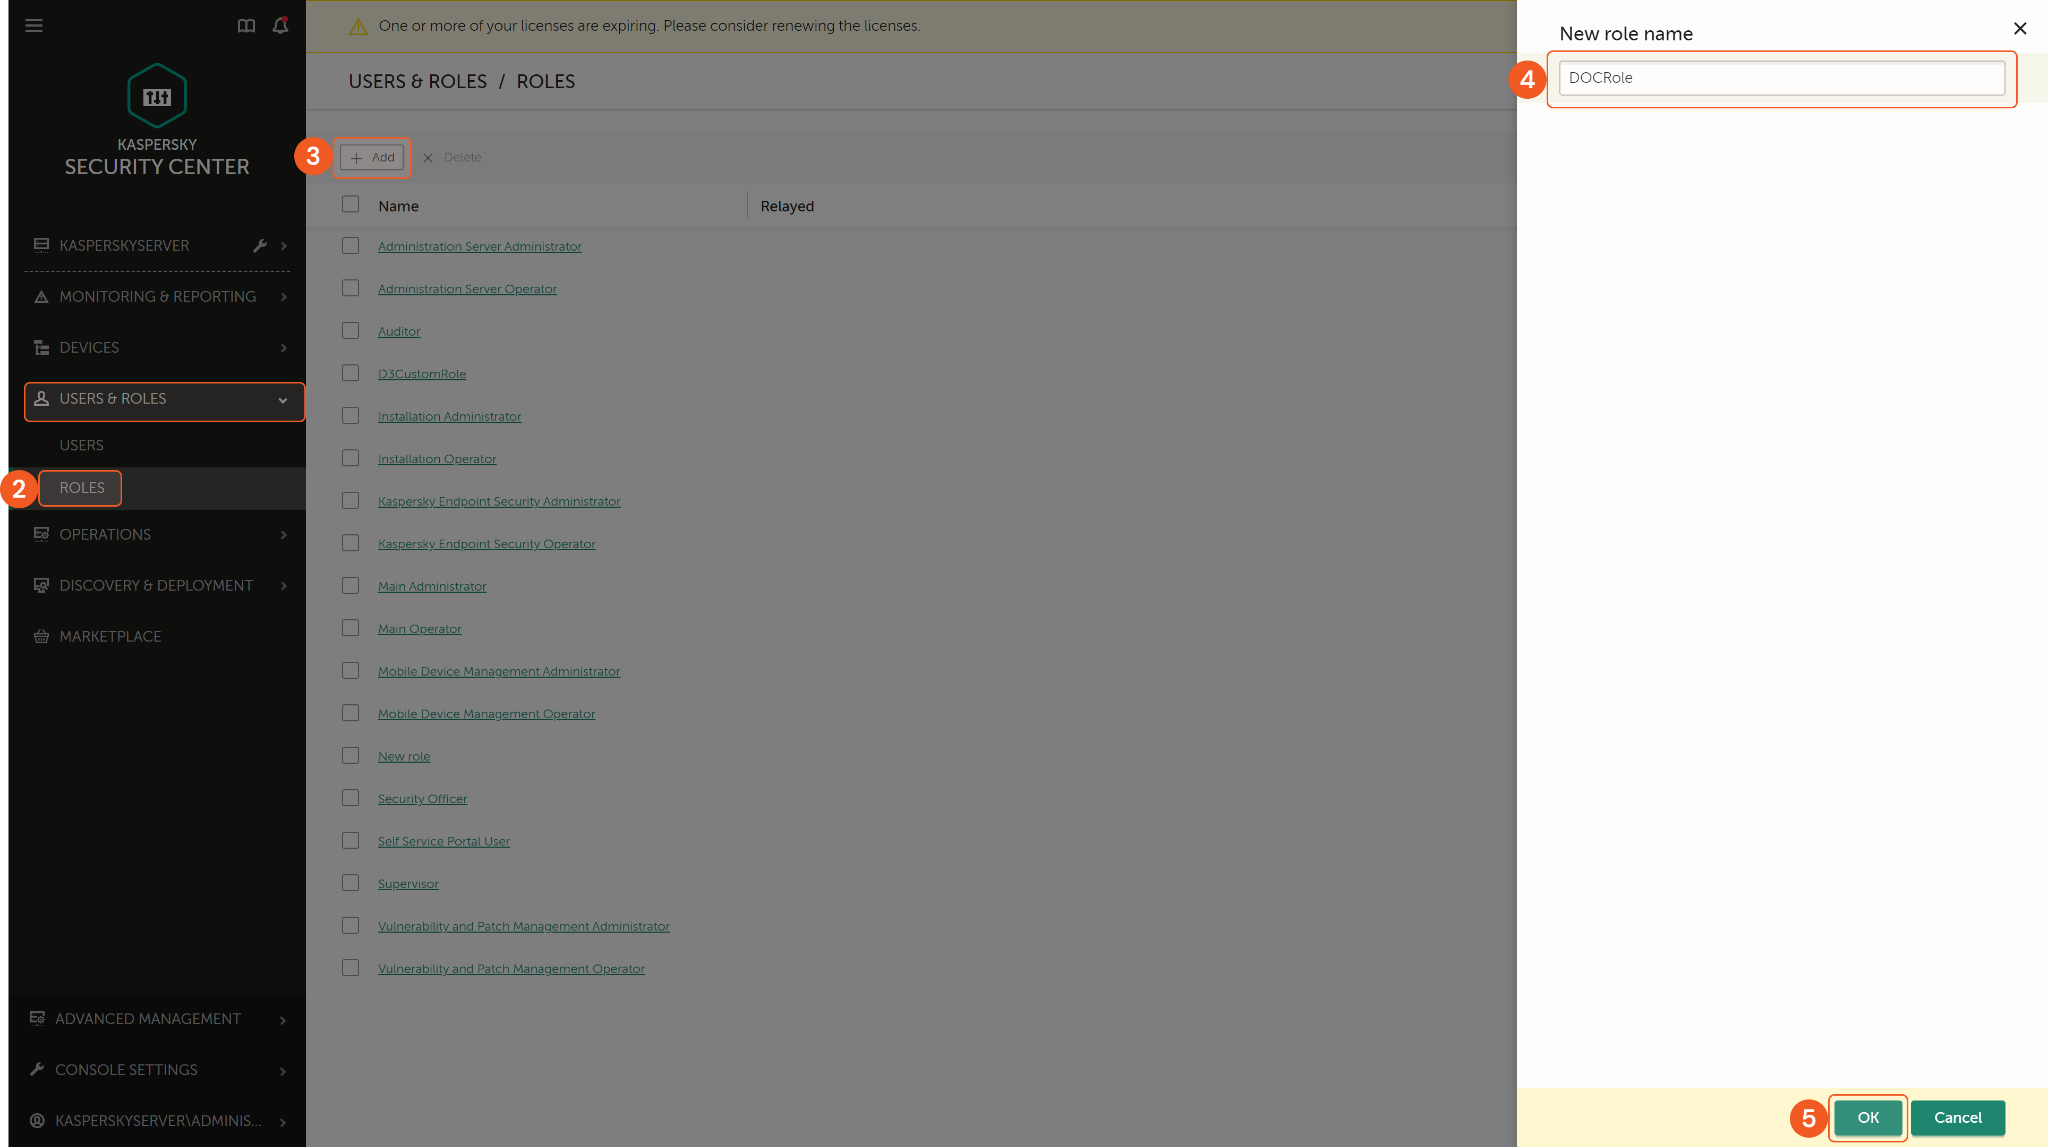The height and width of the screenshot is (1147, 2048).
Task: Collapse the Users & Roles section
Action: tap(283, 400)
